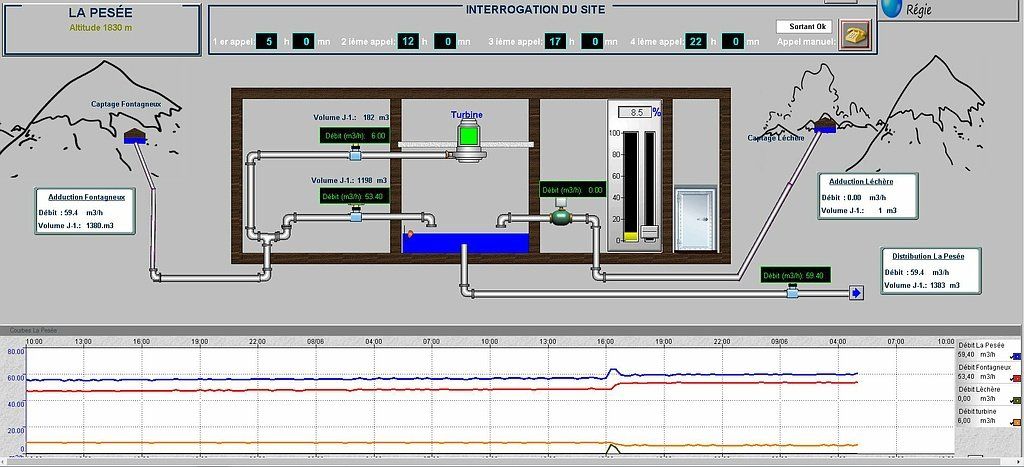Toggle the Débit La Pesée curve checkbox
Image resolution: width=1024 pixels, height=467 pixels.
coord(1015,355)
